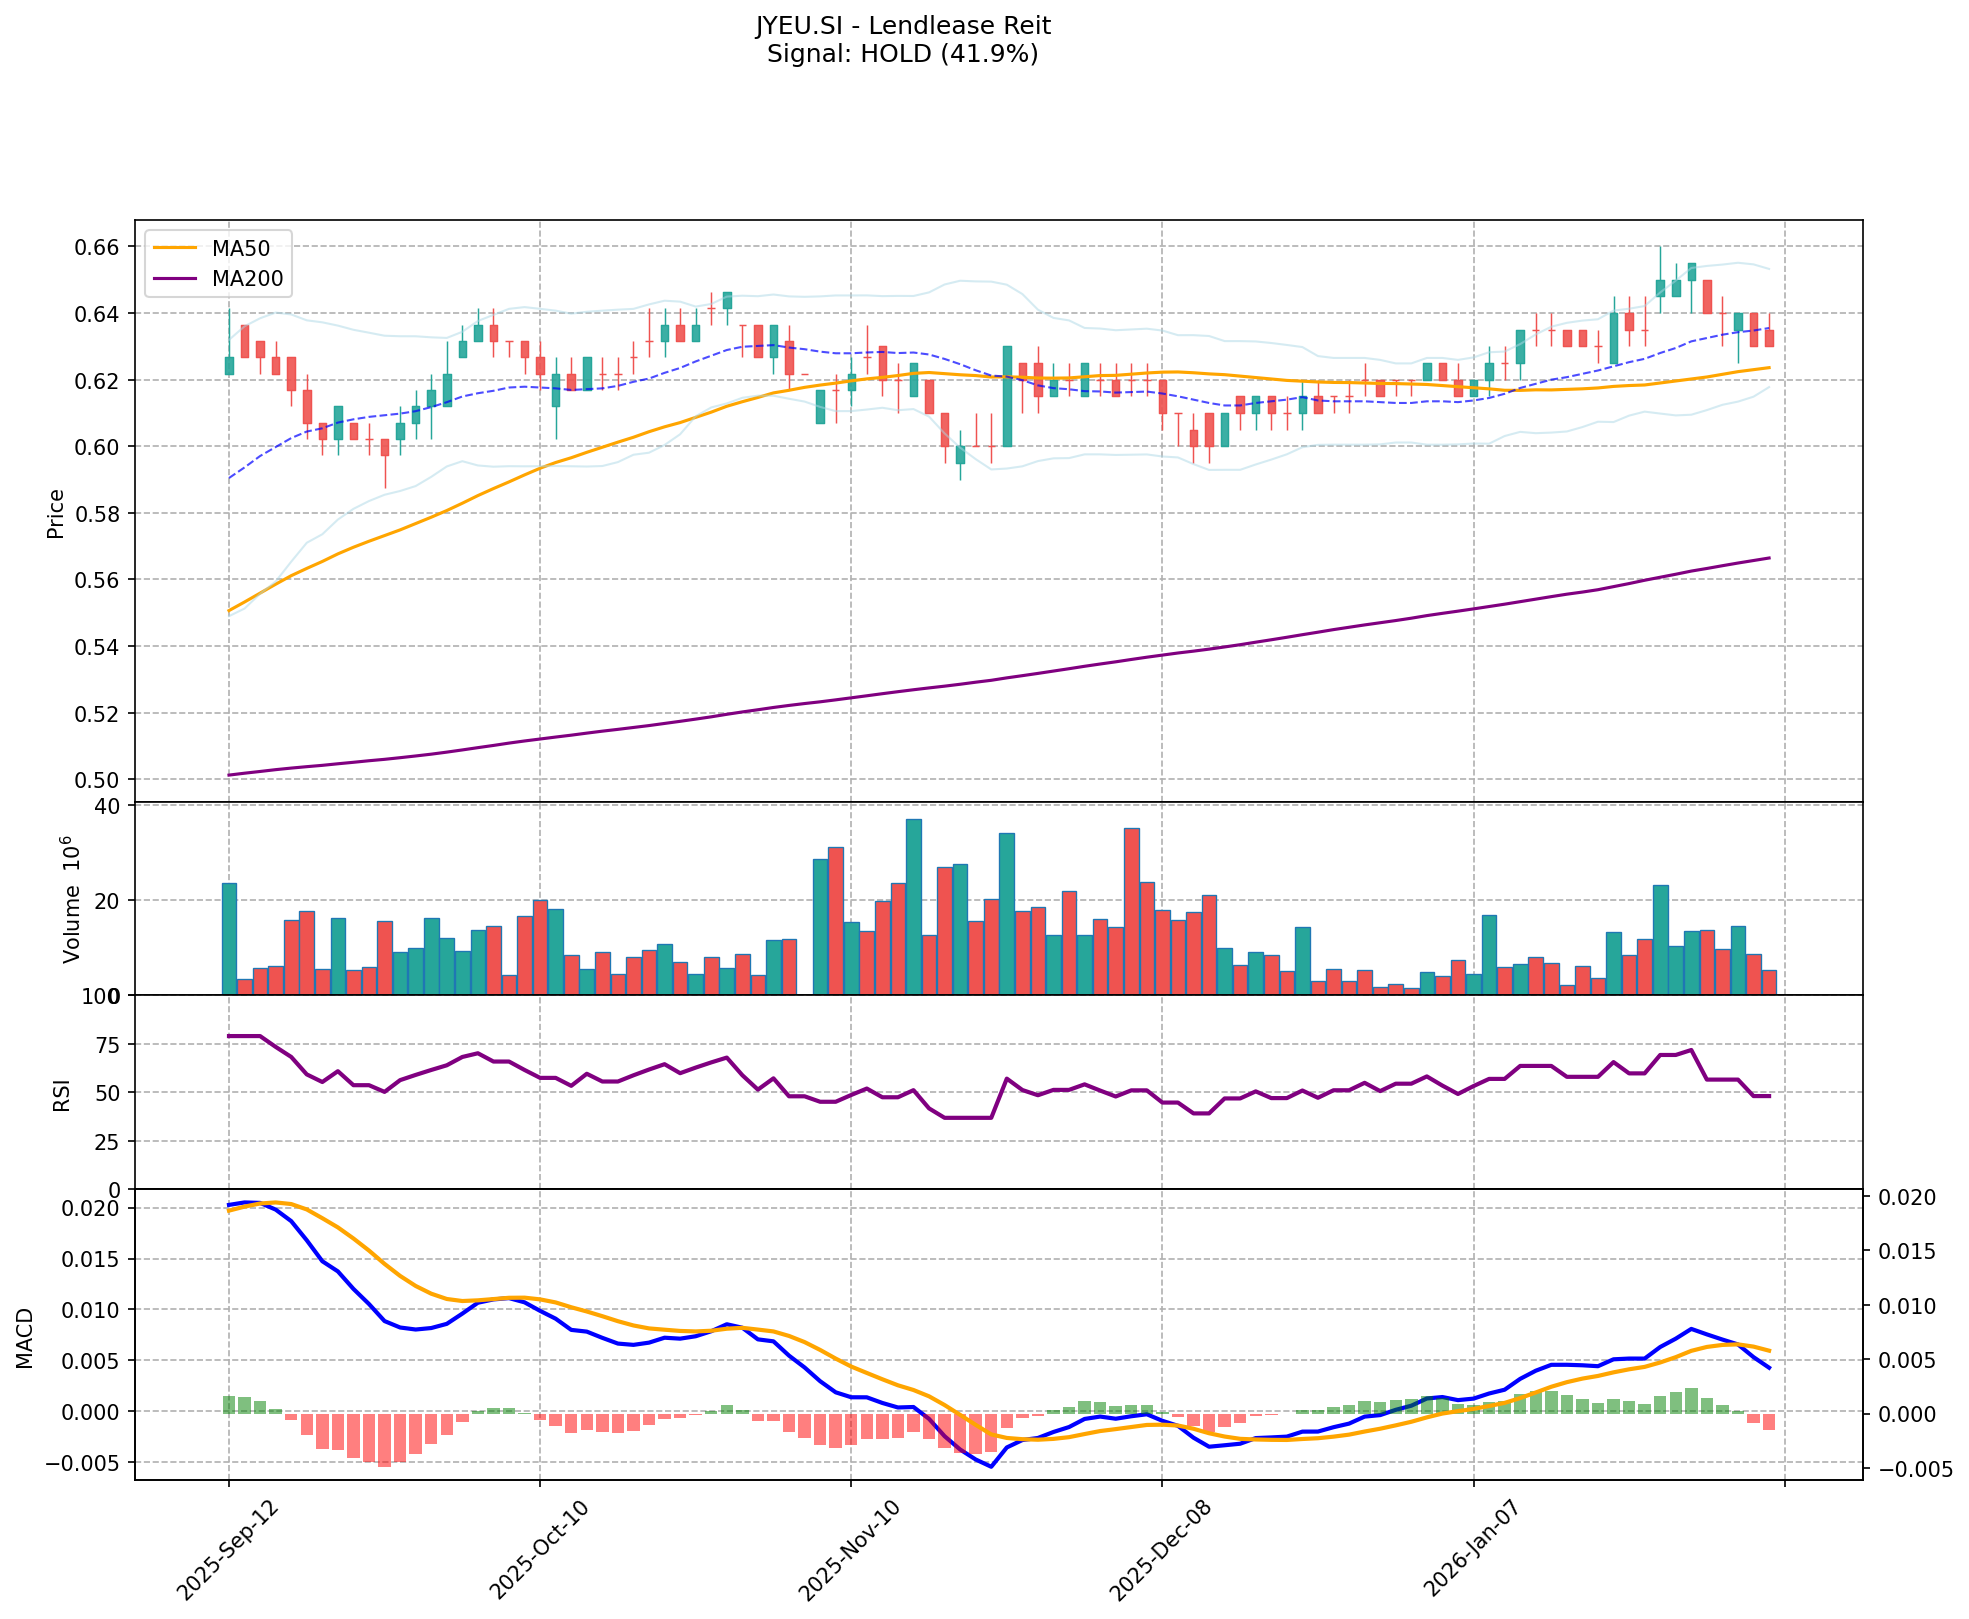This screenshot has width=1969, height=1619.
Task: Click the MA50 legend entry
Action: [240, 249]
